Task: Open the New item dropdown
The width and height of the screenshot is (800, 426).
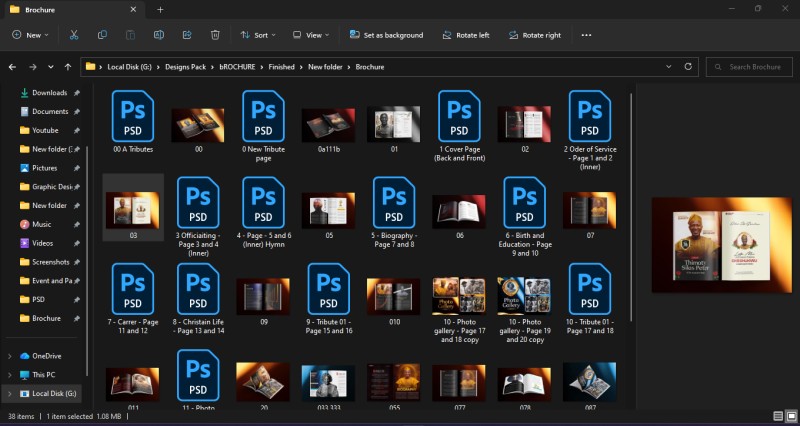Action: pyautogui.click(x=31, y=35)
